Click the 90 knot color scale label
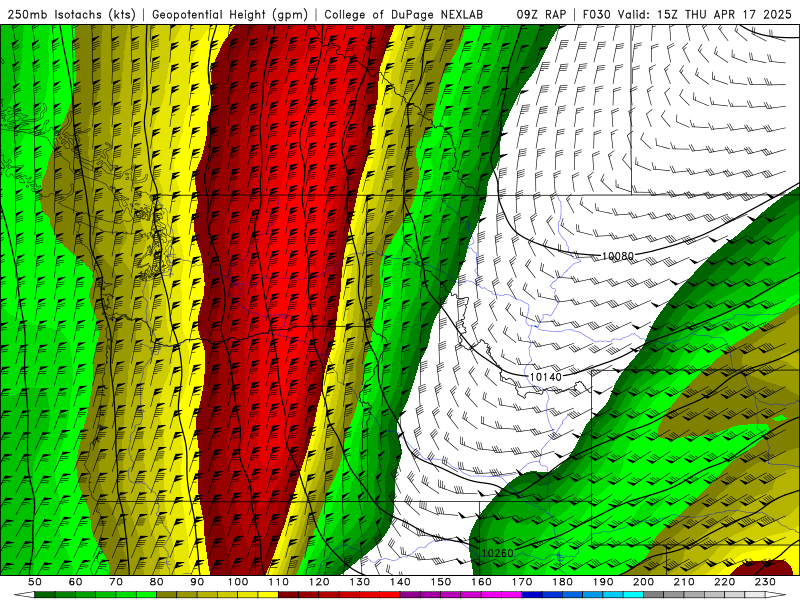This screenshot has height=600, width=800. (197, 582)
